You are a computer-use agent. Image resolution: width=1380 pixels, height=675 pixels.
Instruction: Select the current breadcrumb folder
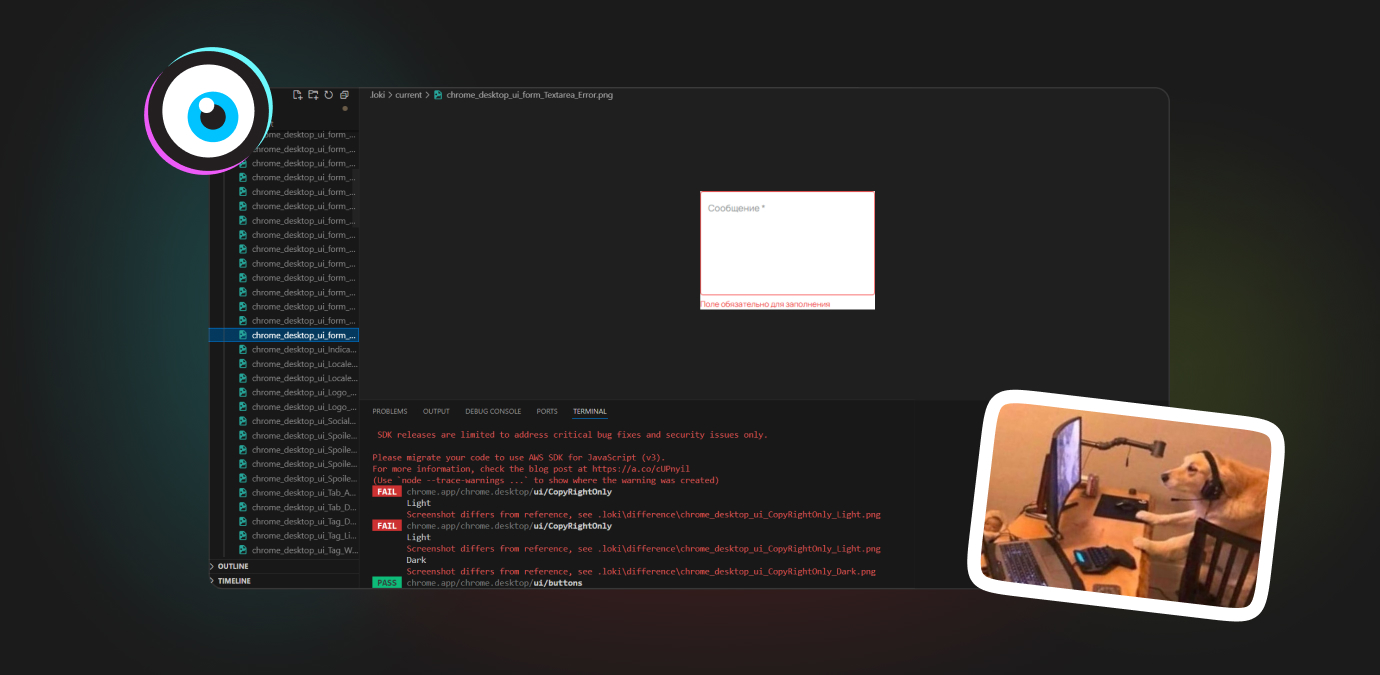coord(408,95)
